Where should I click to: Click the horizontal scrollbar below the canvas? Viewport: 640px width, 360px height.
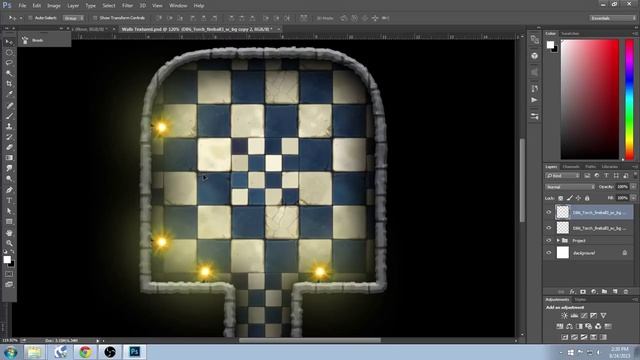310,340
